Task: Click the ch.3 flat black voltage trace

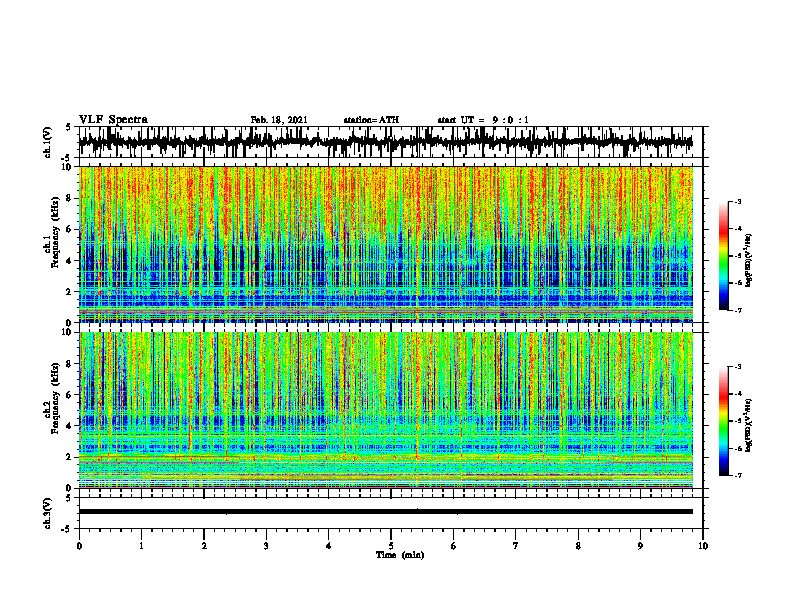Action: [385, 512]
